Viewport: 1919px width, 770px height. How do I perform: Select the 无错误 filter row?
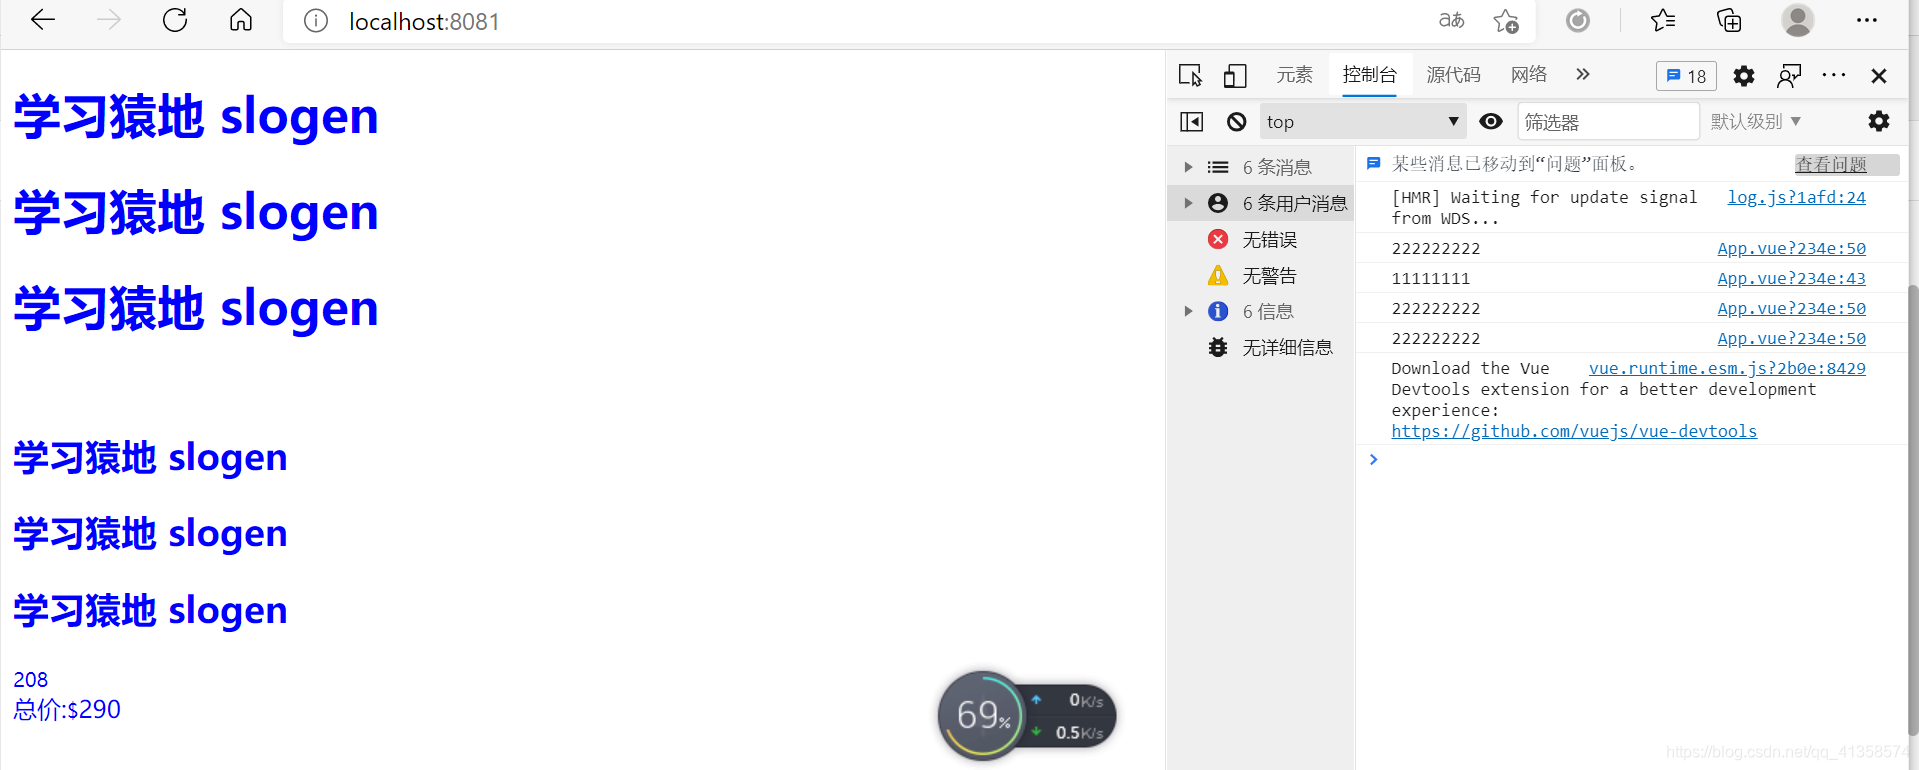[x=1261, y=239]
